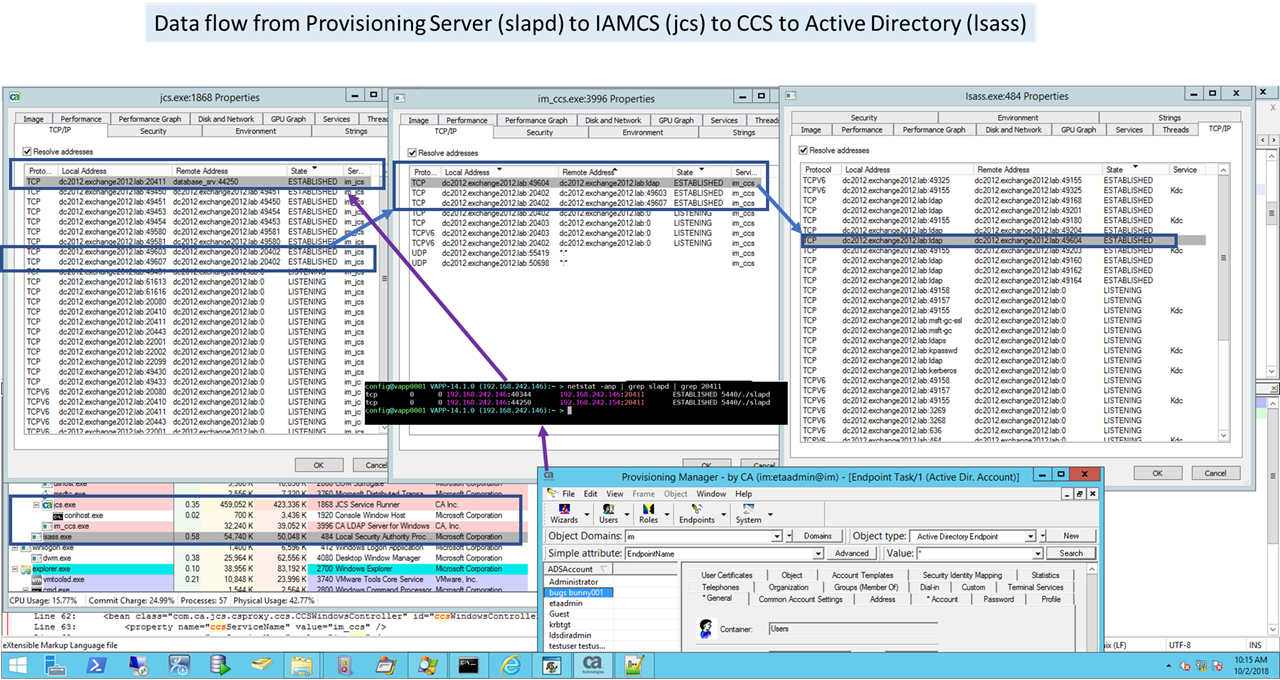Click the user avatar icon beside Container
Screen dimensions: 1280x680
click(706, 629)
